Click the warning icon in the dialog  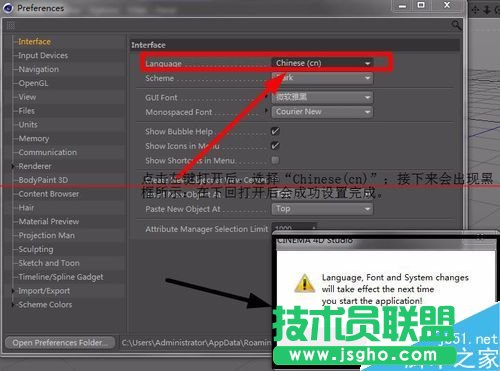coord(304,283)
